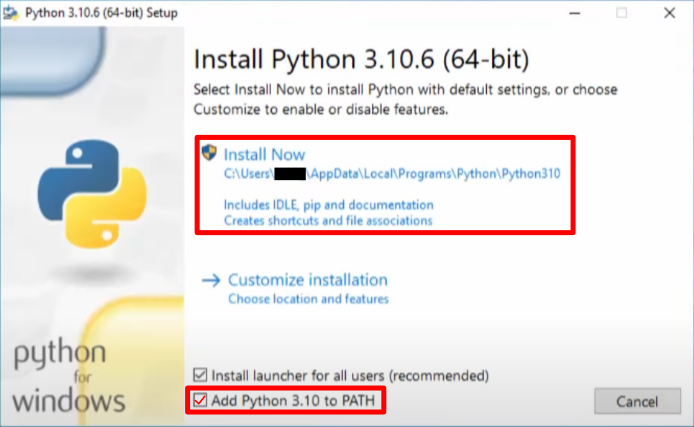Click 'Install launcher for all users (recommended)' label

pyautogui.click(x=350, y=376)
